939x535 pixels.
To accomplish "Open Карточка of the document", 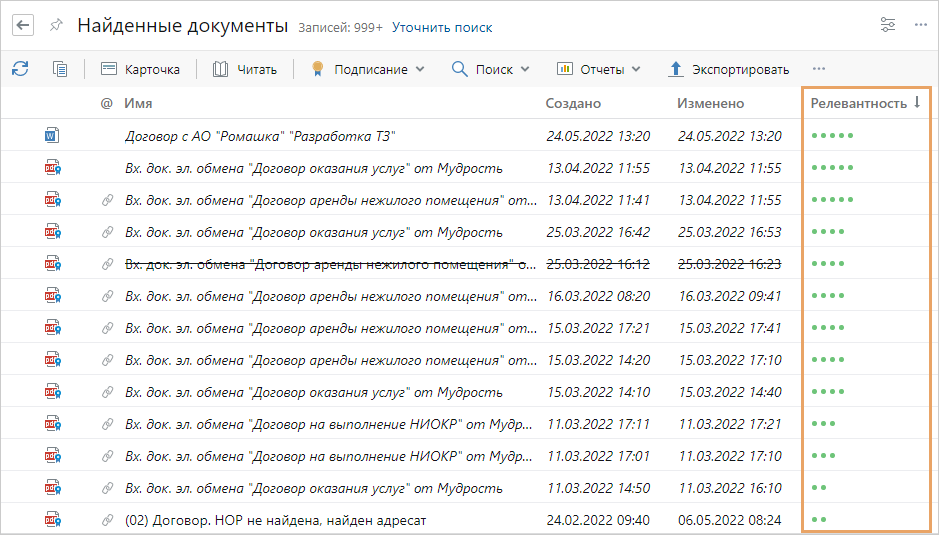I will [141, 69].
